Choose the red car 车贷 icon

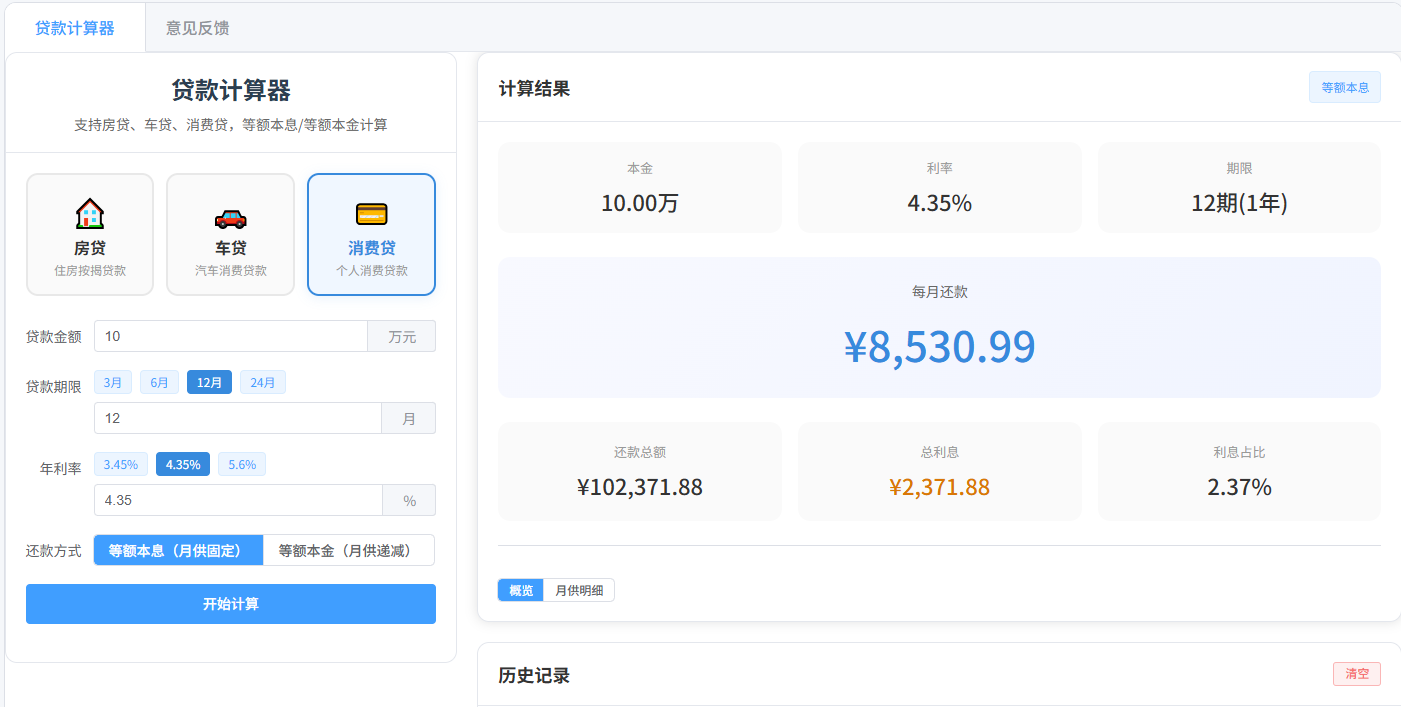pos(231,218)
